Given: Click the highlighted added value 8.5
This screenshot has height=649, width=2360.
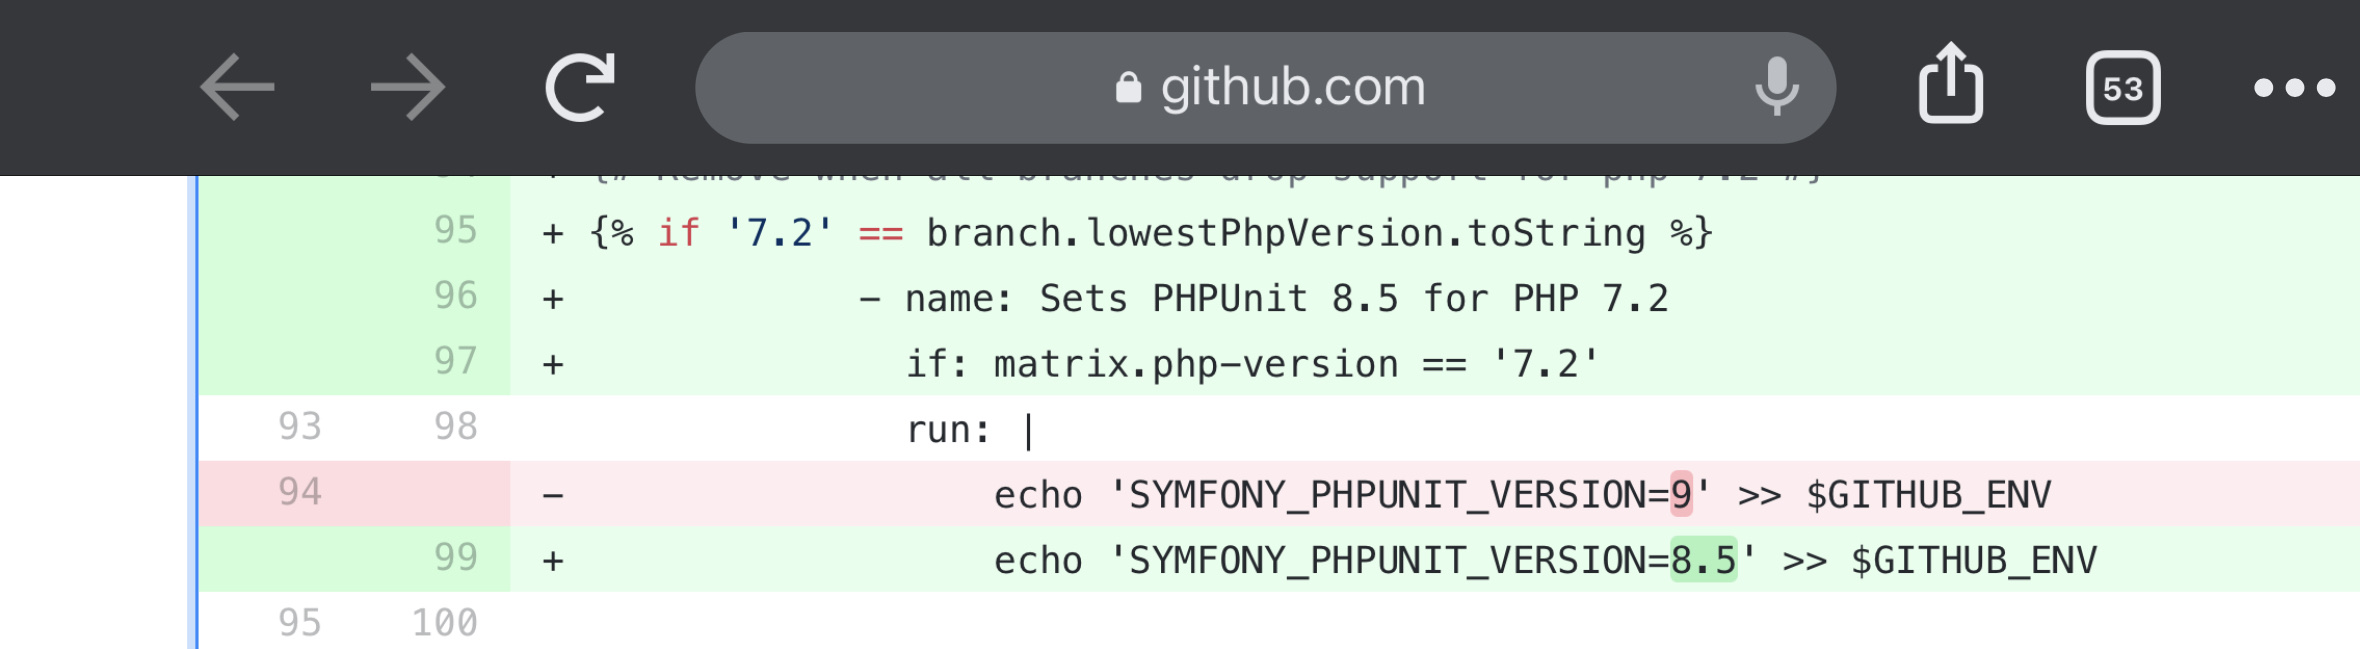Looking at the screenshot, I should (1704, 560).
